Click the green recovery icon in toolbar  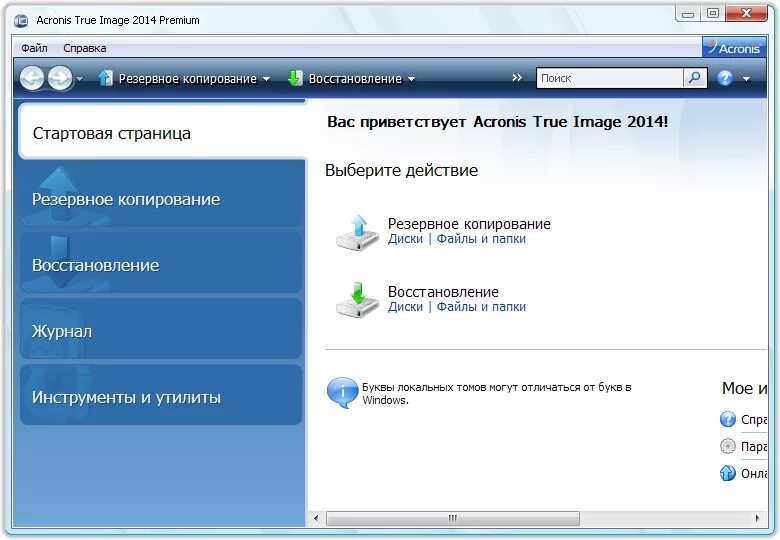(295, 78)
